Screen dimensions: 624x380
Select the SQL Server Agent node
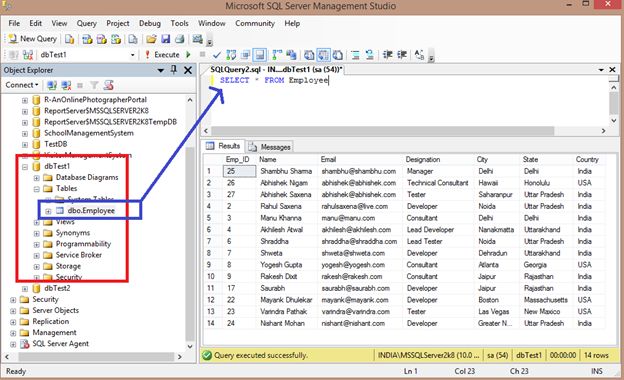(x=60, y=344)
